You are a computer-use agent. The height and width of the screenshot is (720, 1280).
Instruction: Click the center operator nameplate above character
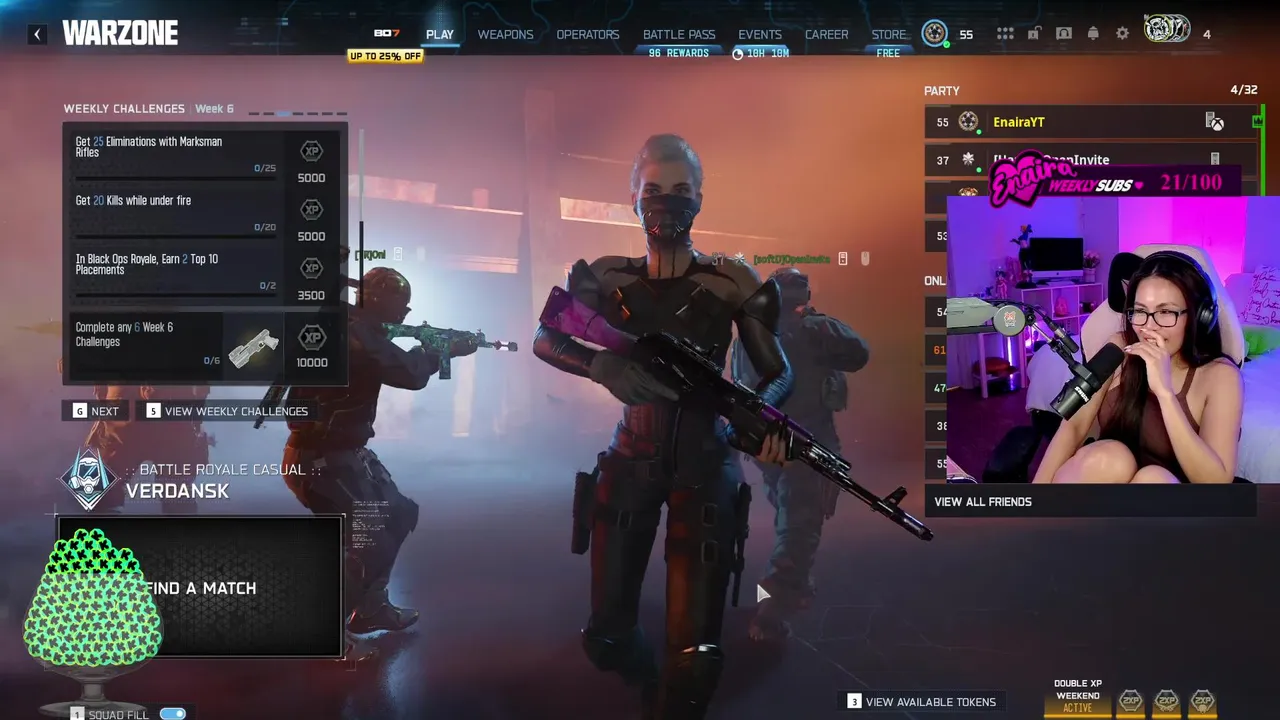pyautogui.click(x=790, y=259)
